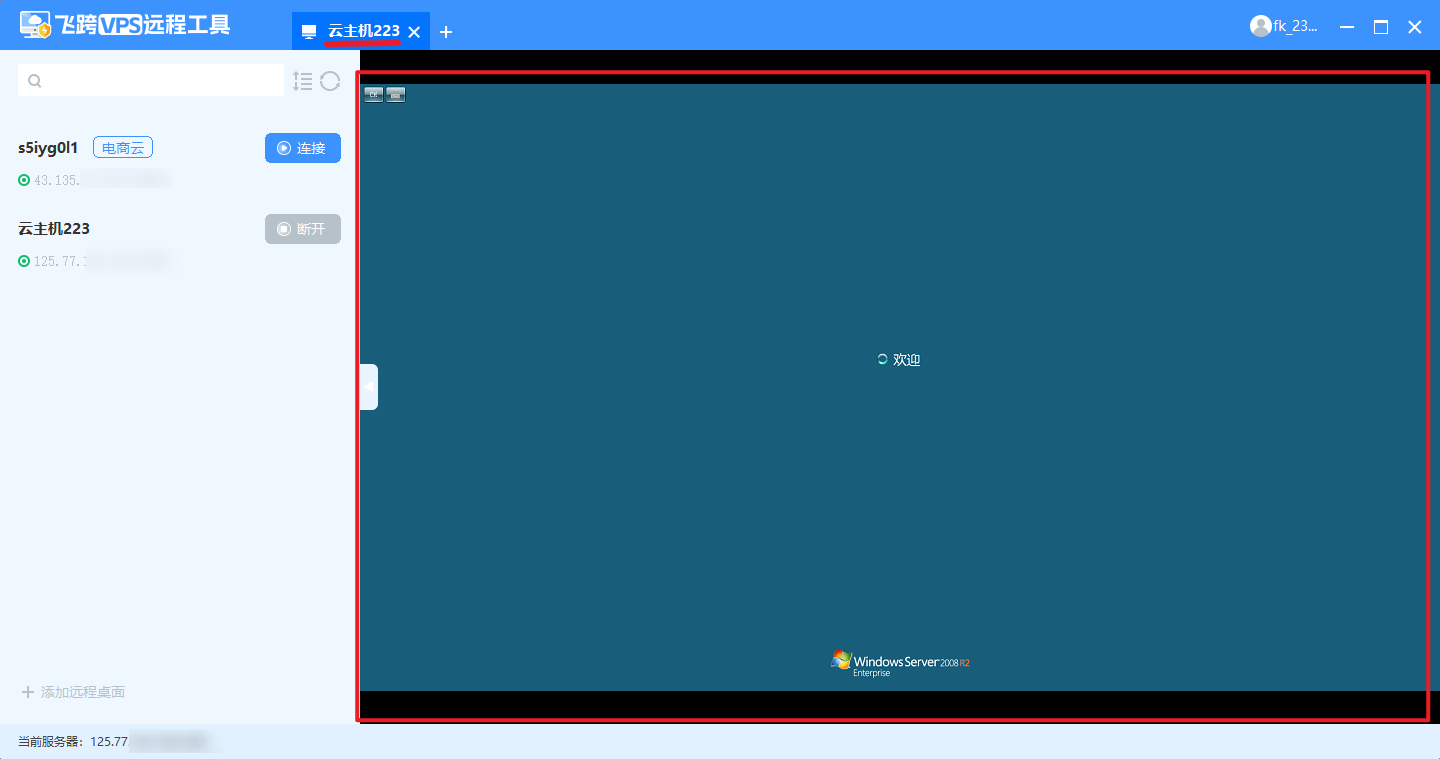Click the keyboard icon in remote desktop
Image resolution: width=1440 pixels, height=759 pixels.
396,95
